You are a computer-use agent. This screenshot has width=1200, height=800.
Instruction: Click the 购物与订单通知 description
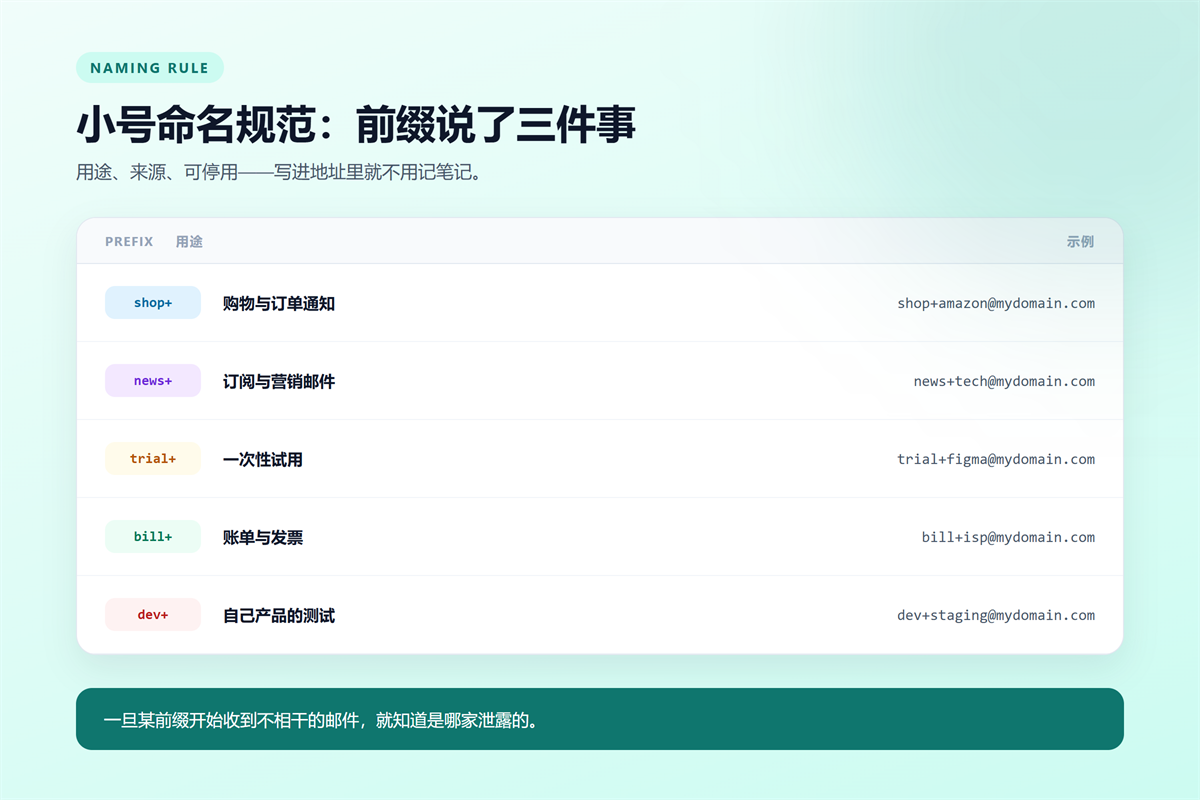(279, 303)
